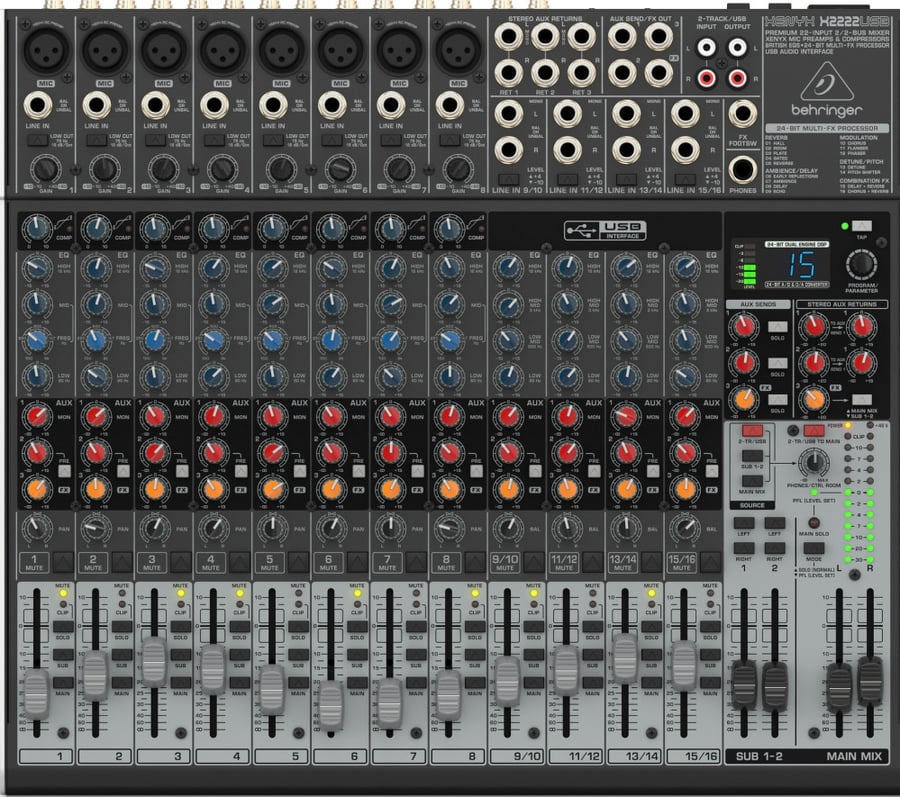The width and height of the screenshot is (900, 797).
Task: Click the channel 1 GAIN knob
Action: point(45,169)
